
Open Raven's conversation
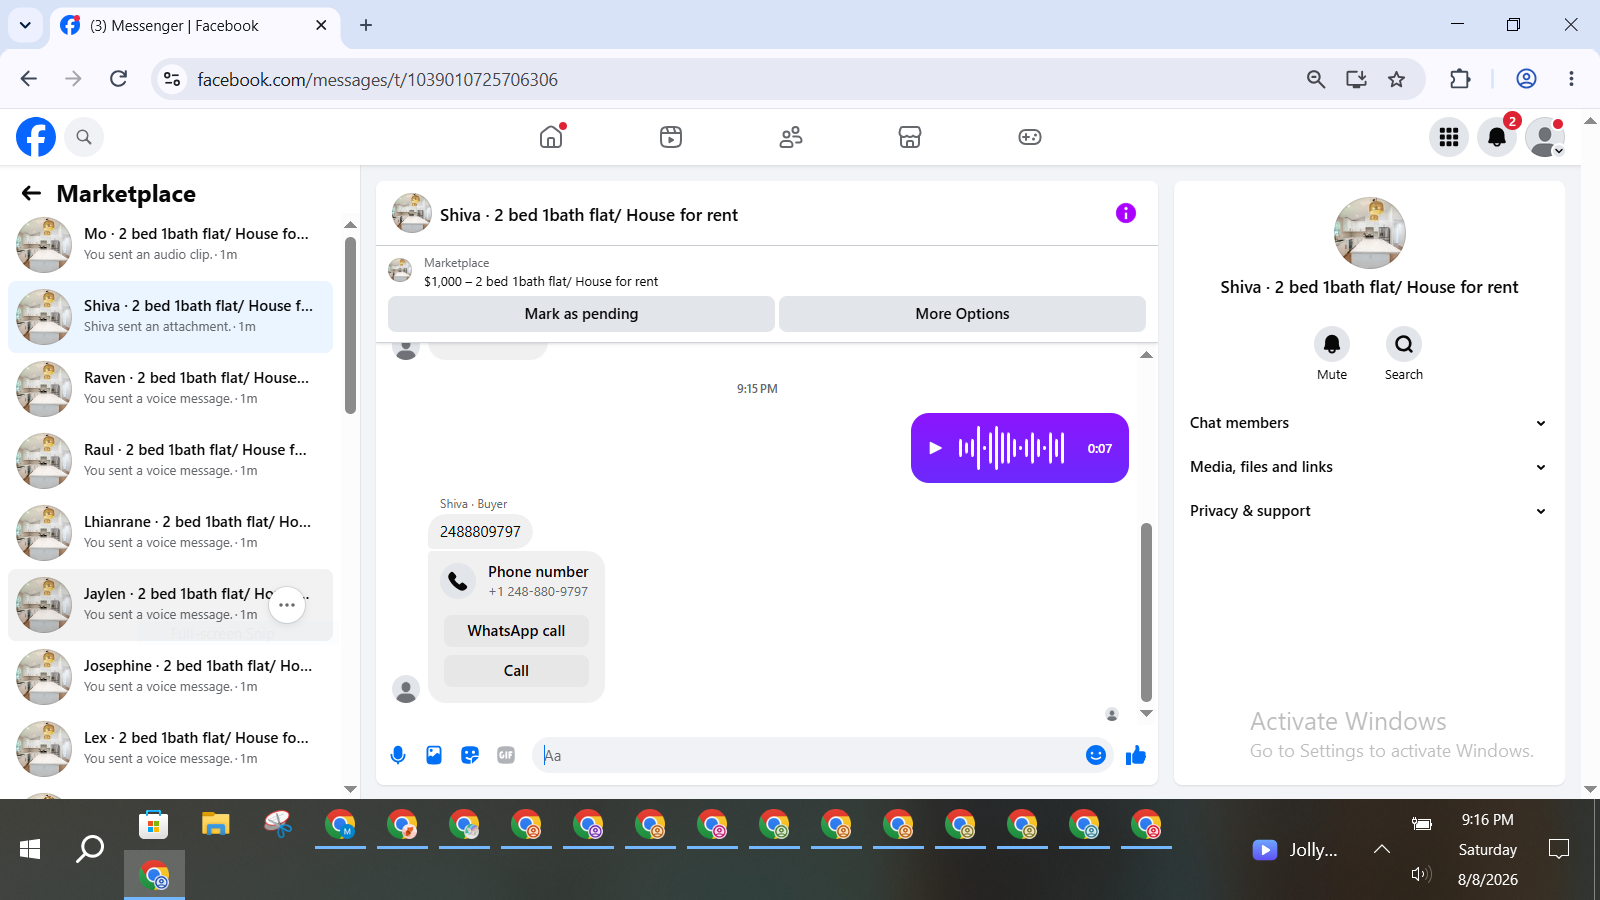pos(170,389)
